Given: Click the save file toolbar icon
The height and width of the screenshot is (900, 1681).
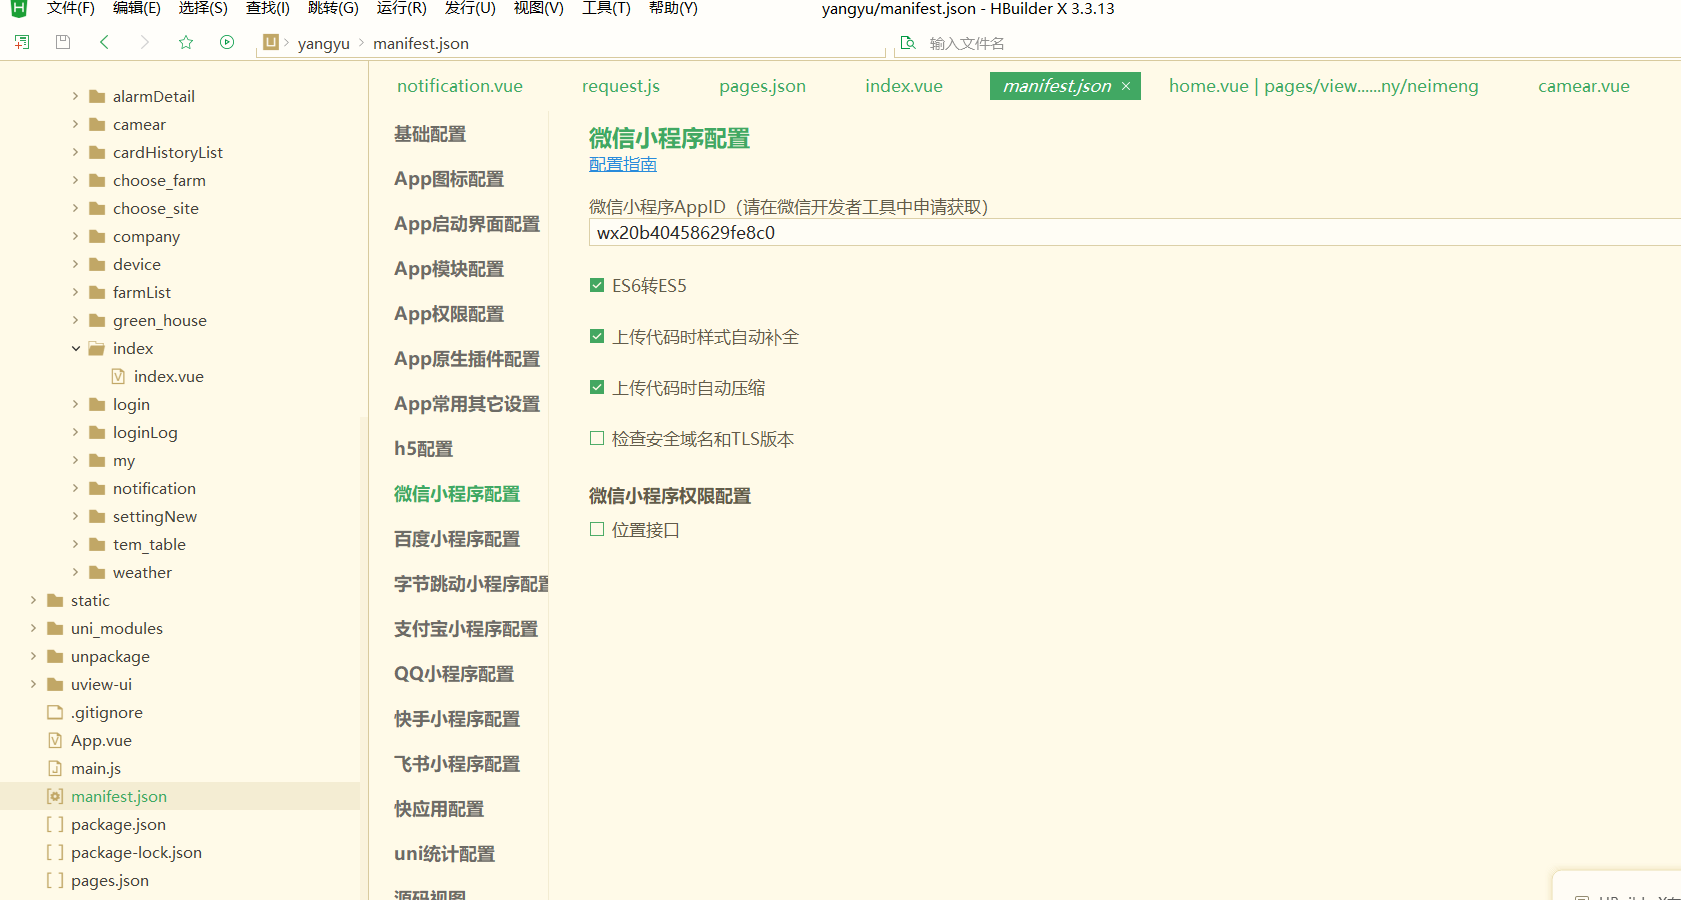Looking at the screenshot, I should (63, 42).
